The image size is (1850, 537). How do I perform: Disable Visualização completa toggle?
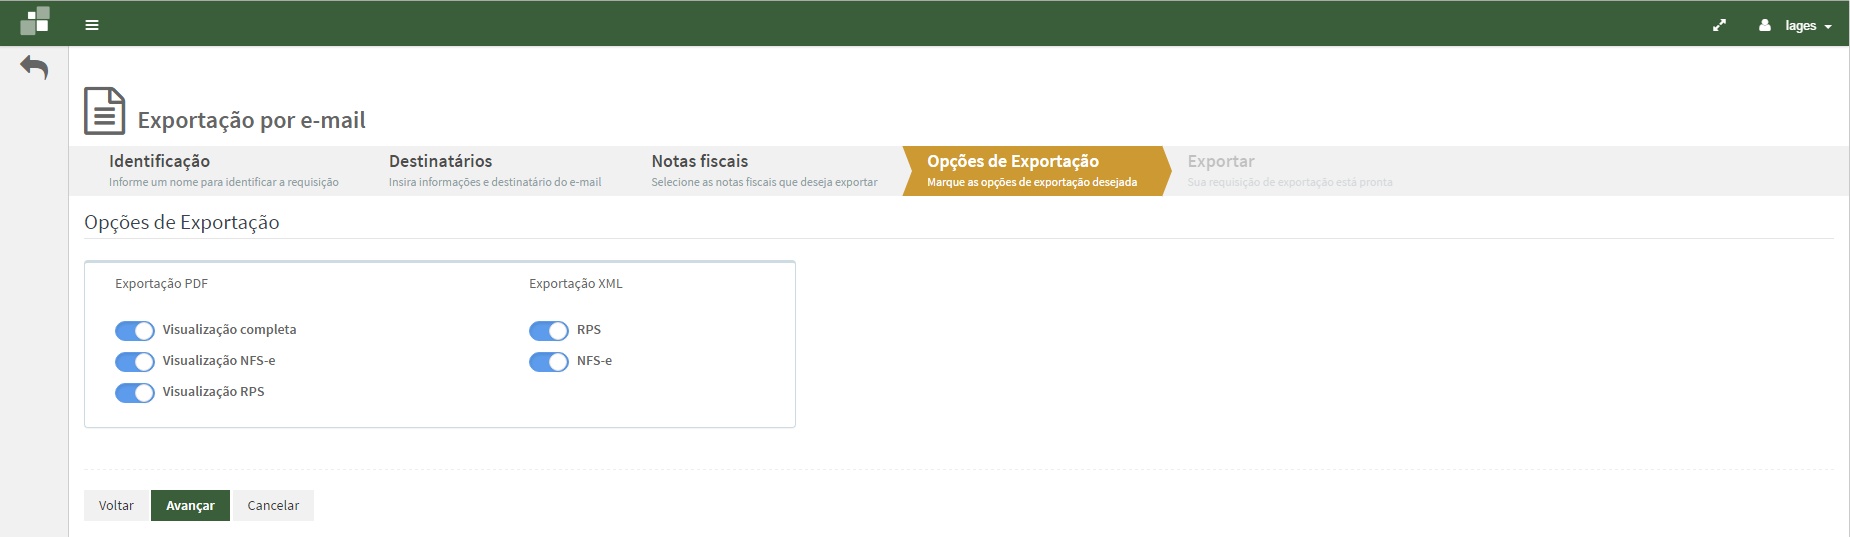pos(135,331)
